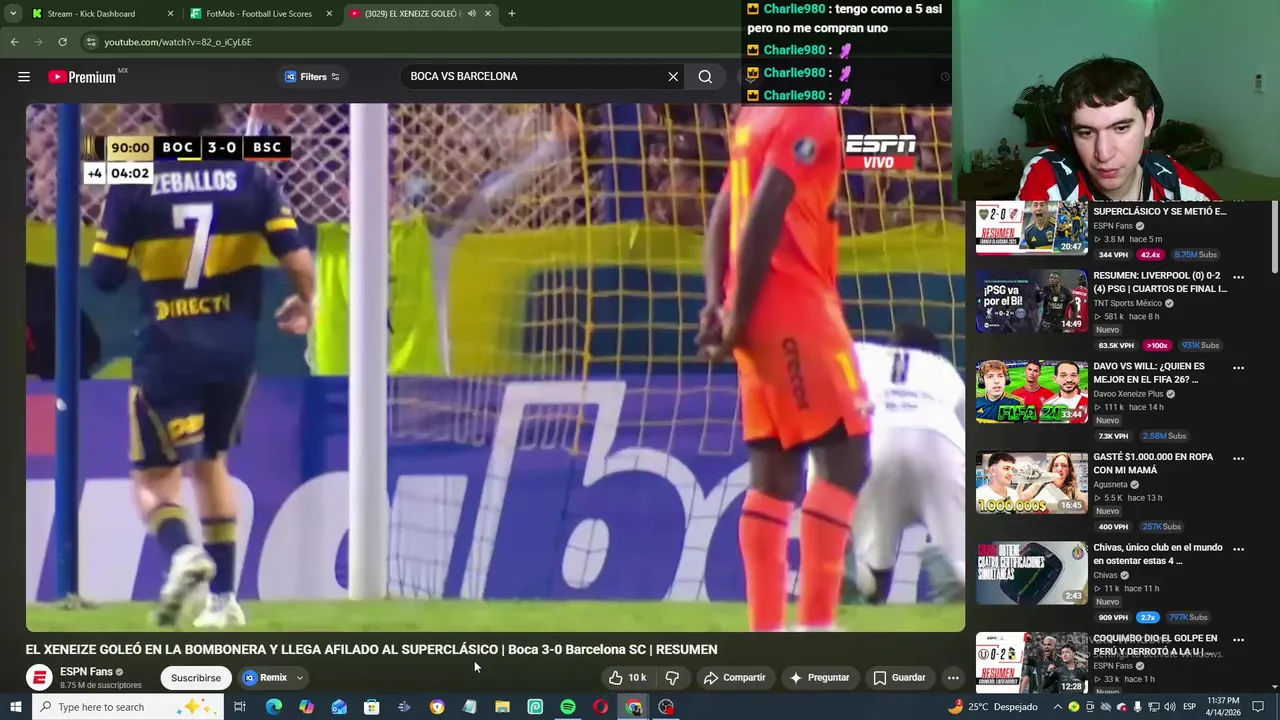Open the DAVO VS WILL video thumbnail
Viewport: 1280px width, 720px height.
pyautogui.click(x=1031, y=392)
